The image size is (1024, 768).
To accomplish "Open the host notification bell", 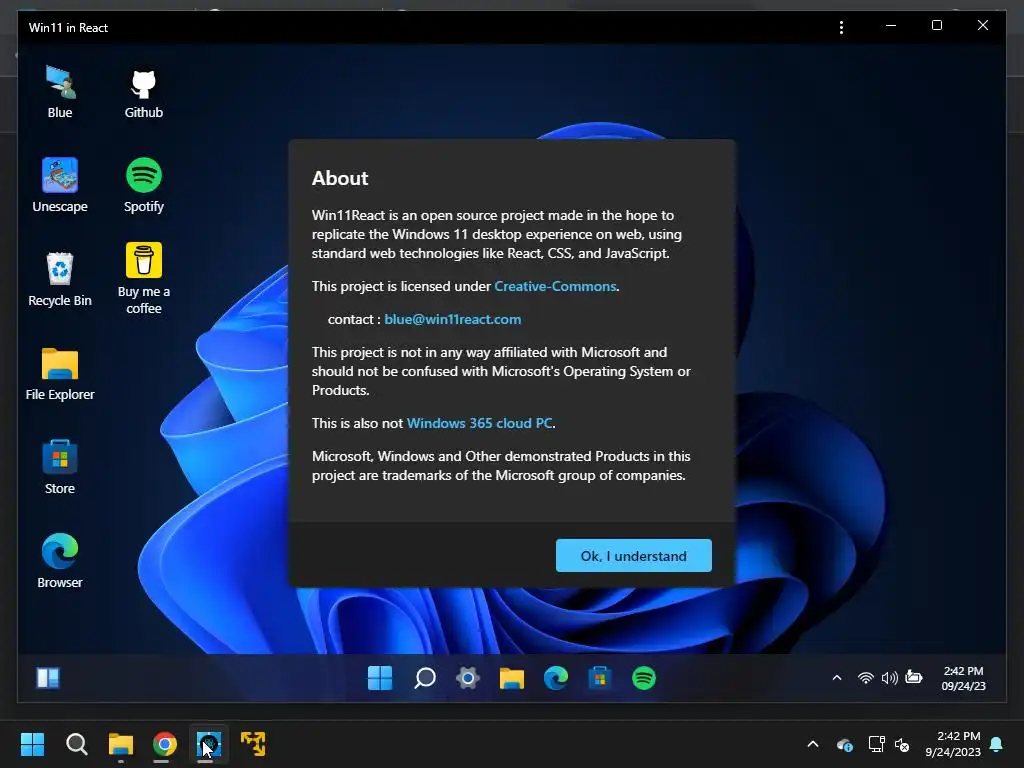I will pos(996,744).
